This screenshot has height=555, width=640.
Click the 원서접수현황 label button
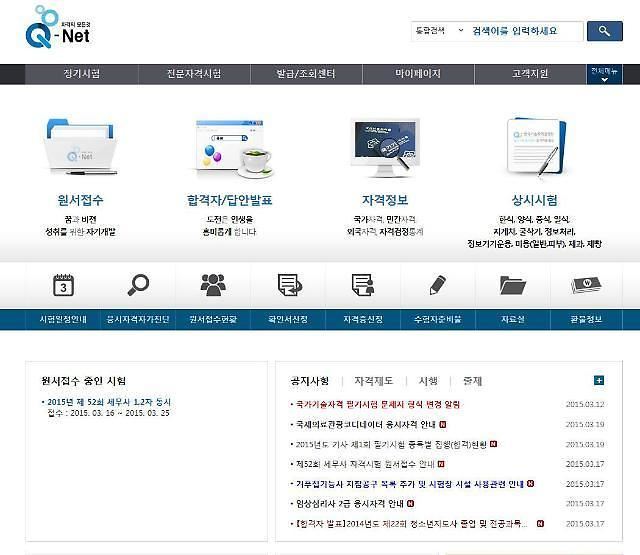pos(213,320)
